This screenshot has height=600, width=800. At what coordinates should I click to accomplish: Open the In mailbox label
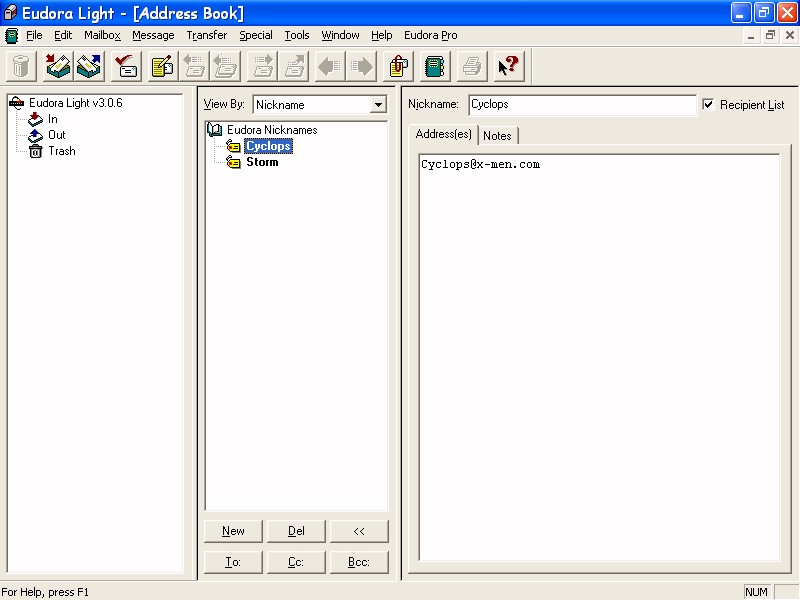point(53,119)
